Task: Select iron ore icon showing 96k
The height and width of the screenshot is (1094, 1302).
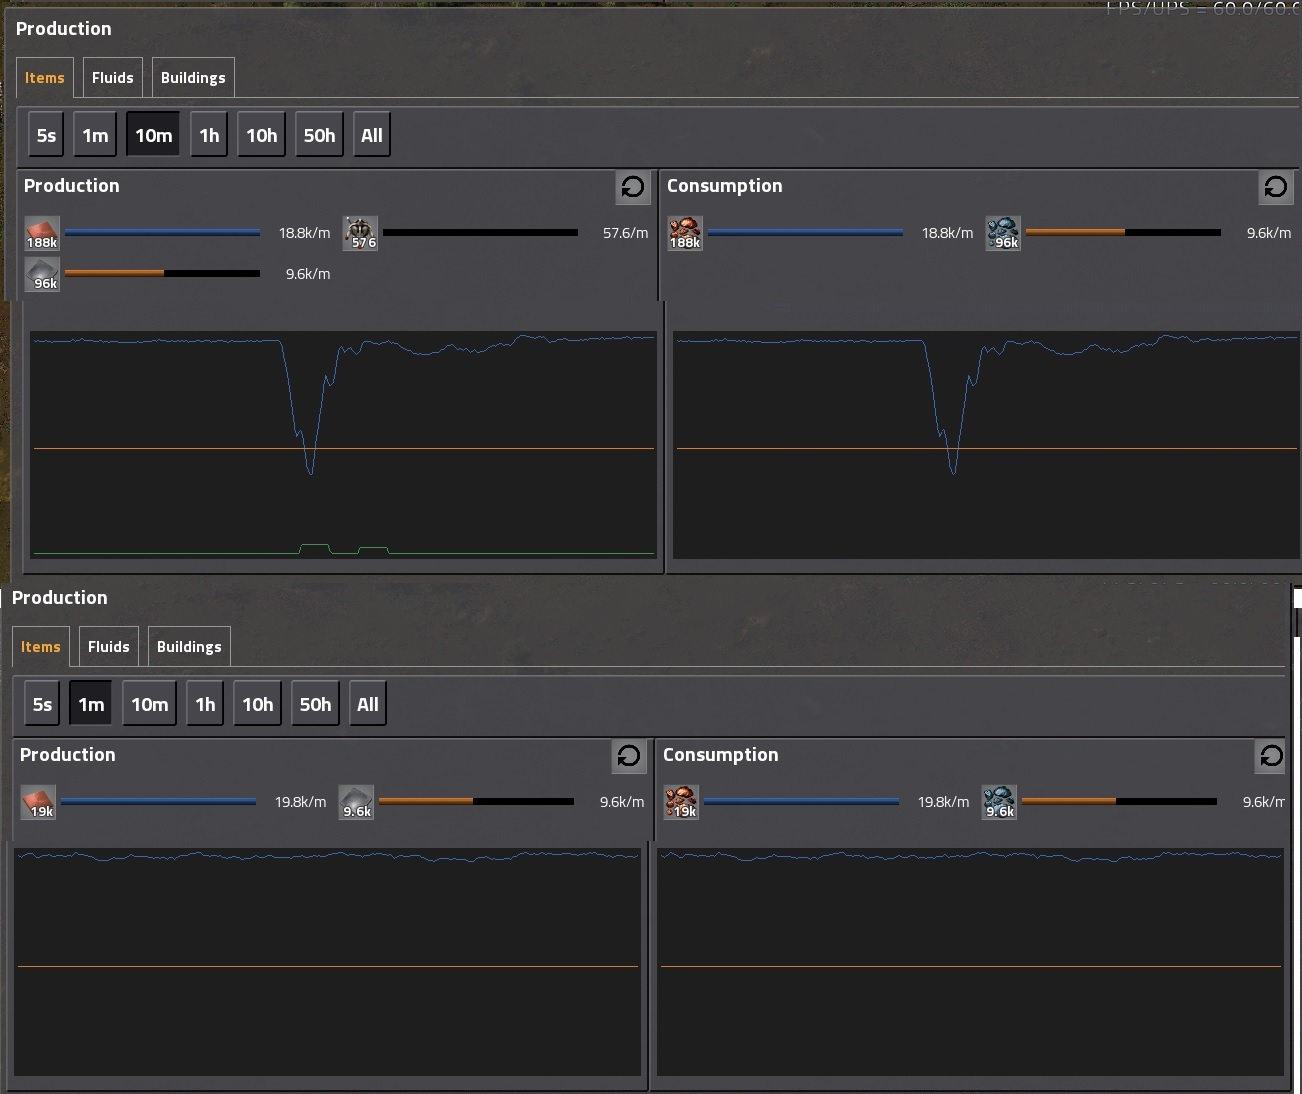Action: (1003, 233)
